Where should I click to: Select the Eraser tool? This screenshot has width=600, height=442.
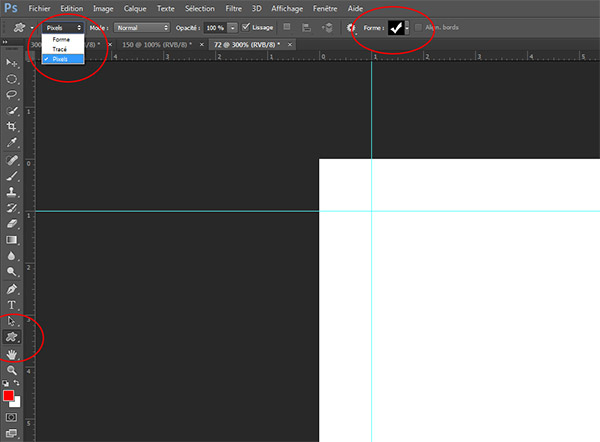11,223
